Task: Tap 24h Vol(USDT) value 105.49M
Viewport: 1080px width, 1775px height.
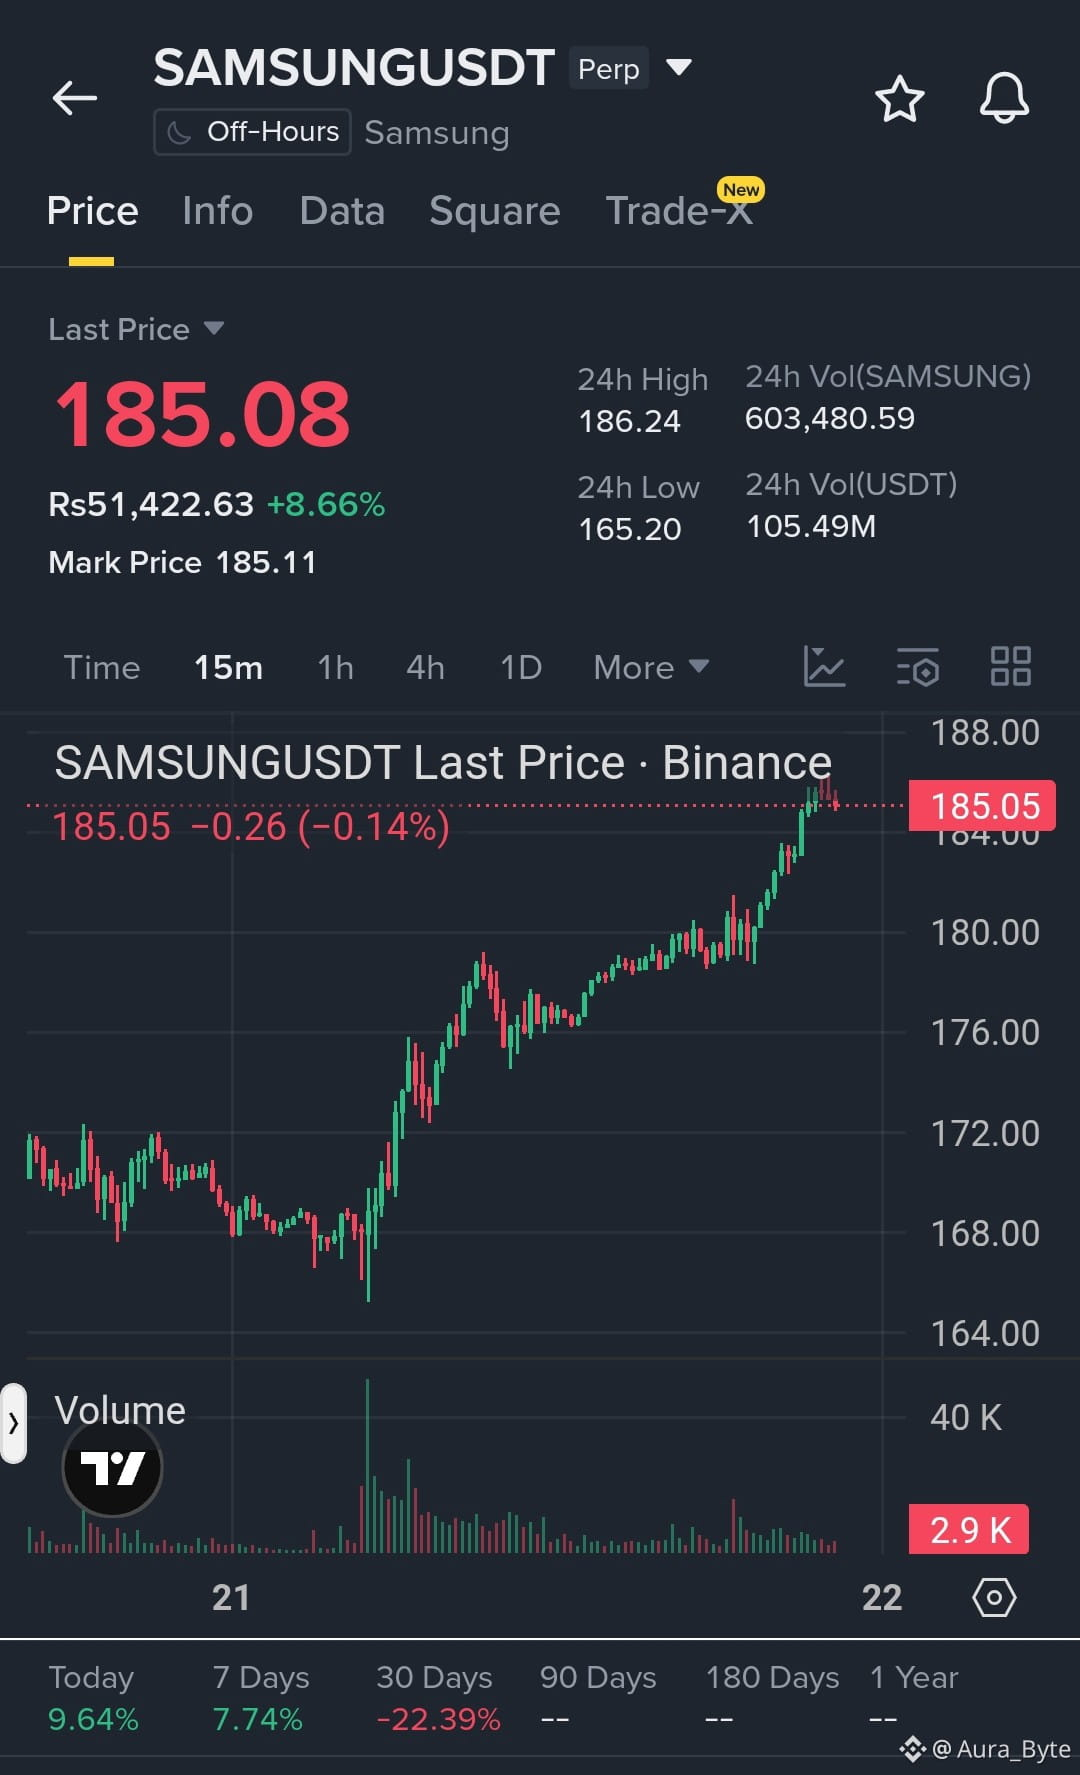Action: 811,526
